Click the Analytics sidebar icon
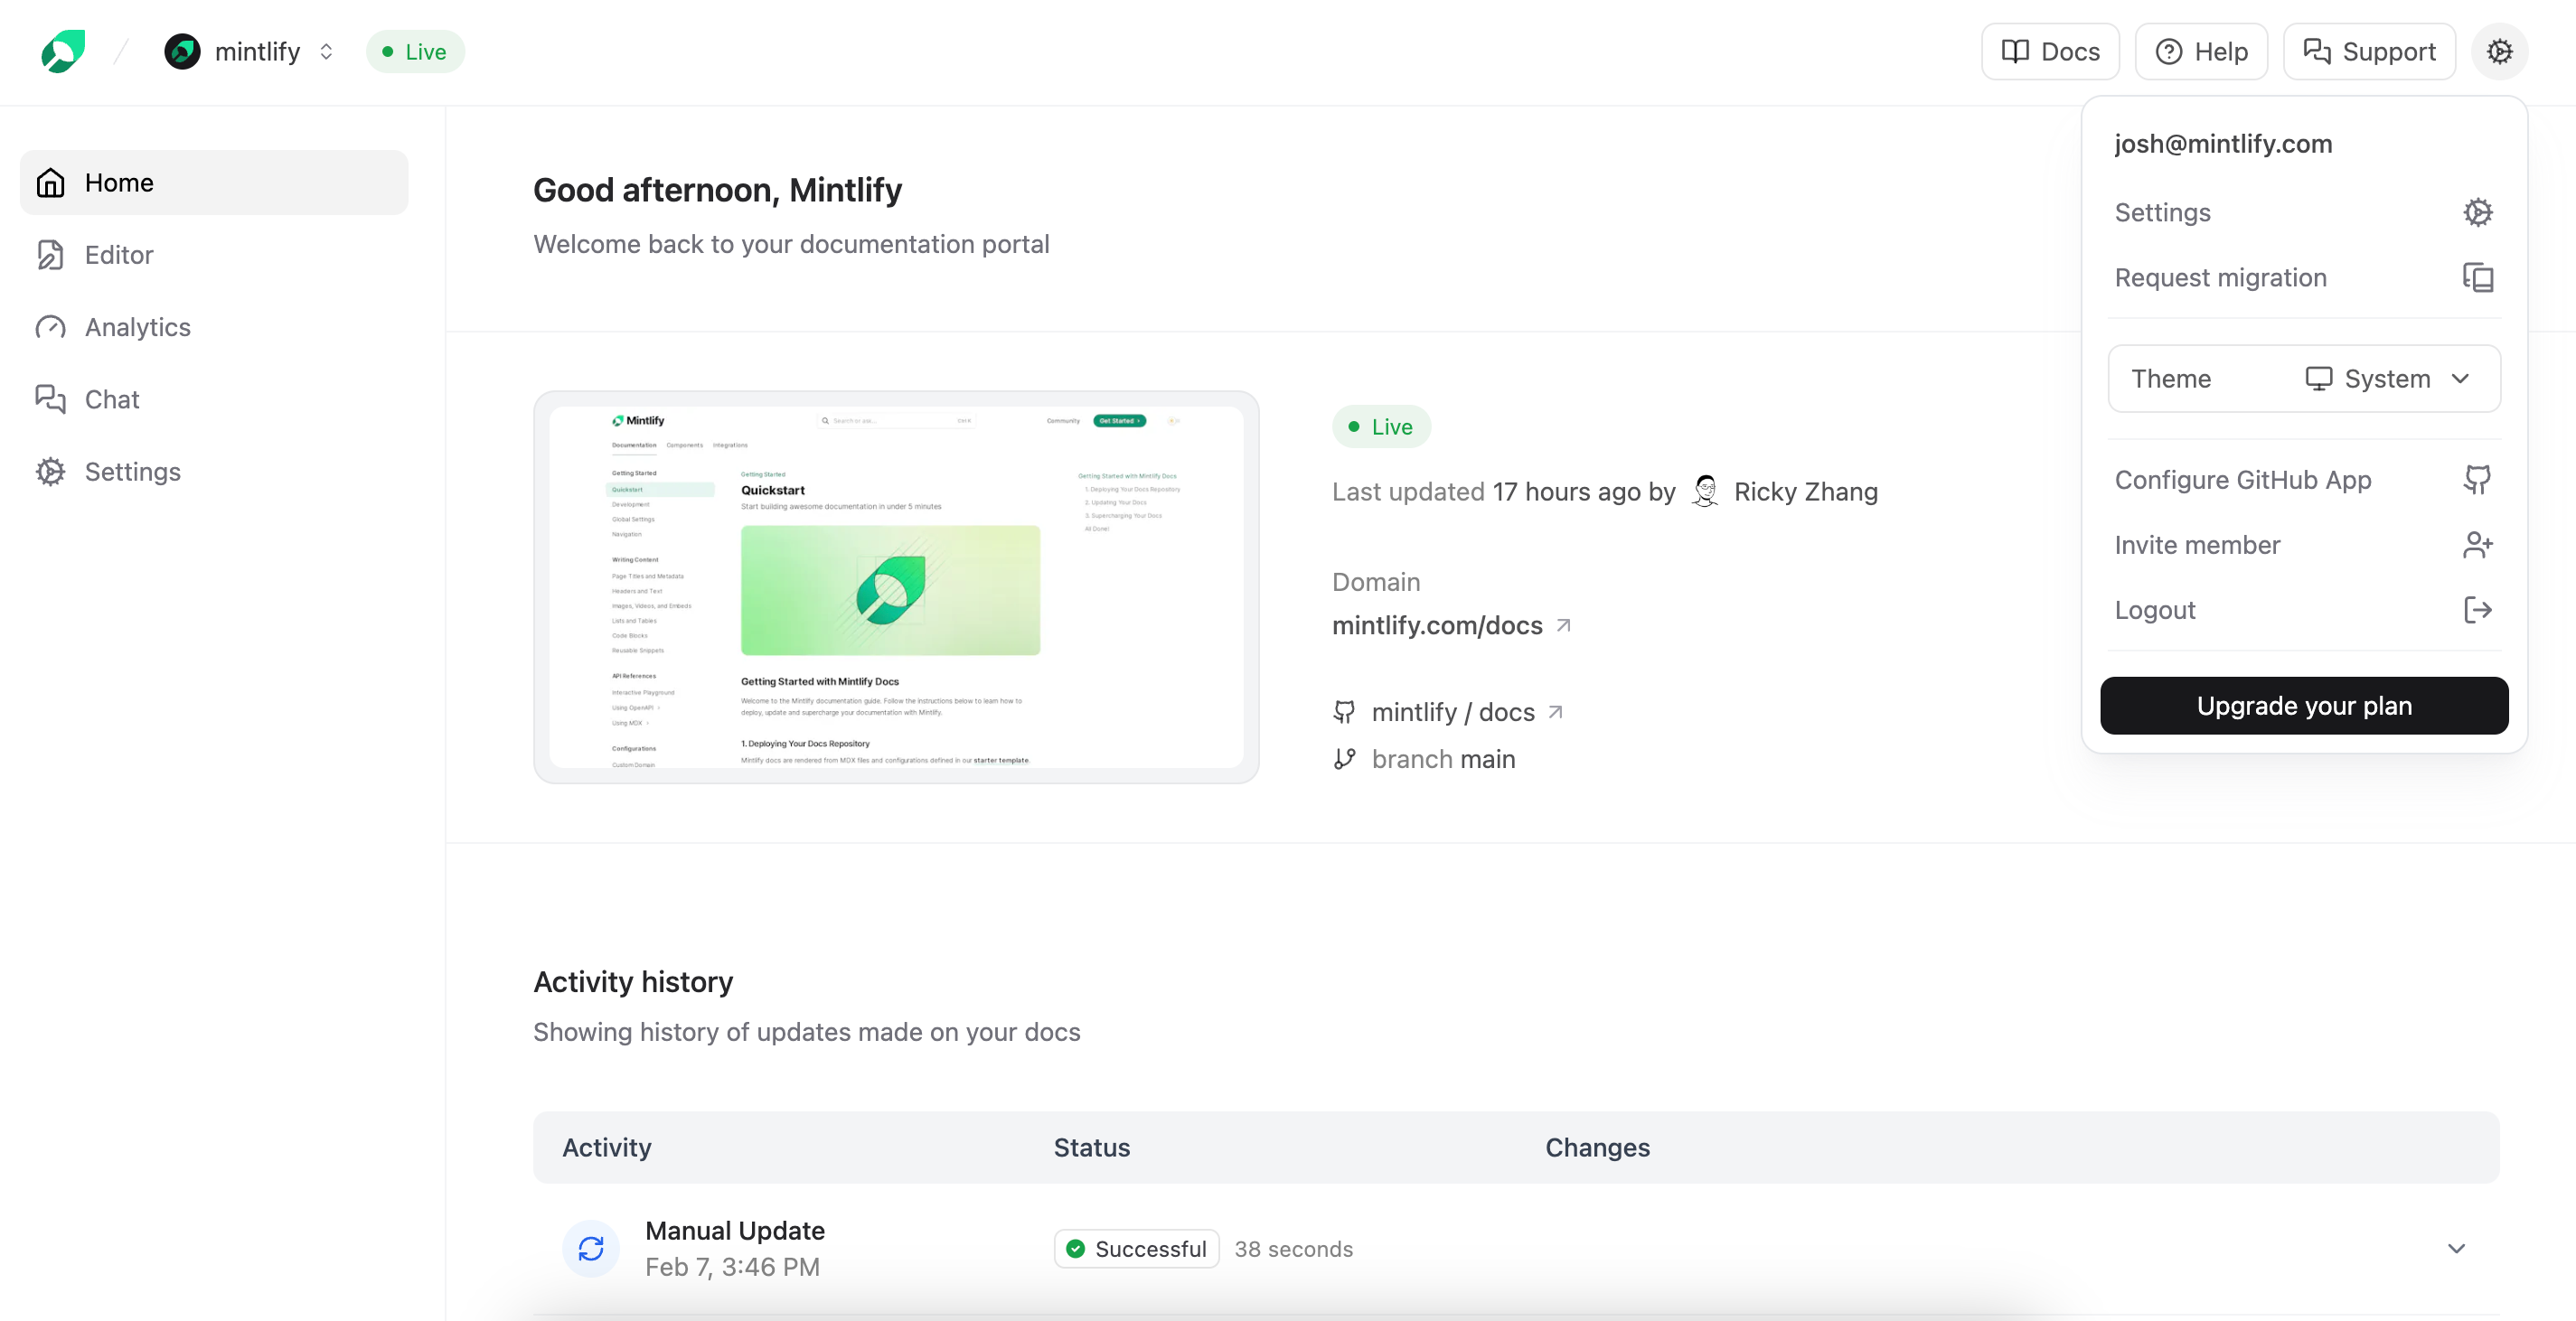Screen dimensions: 2576x1321 [52, 325]
